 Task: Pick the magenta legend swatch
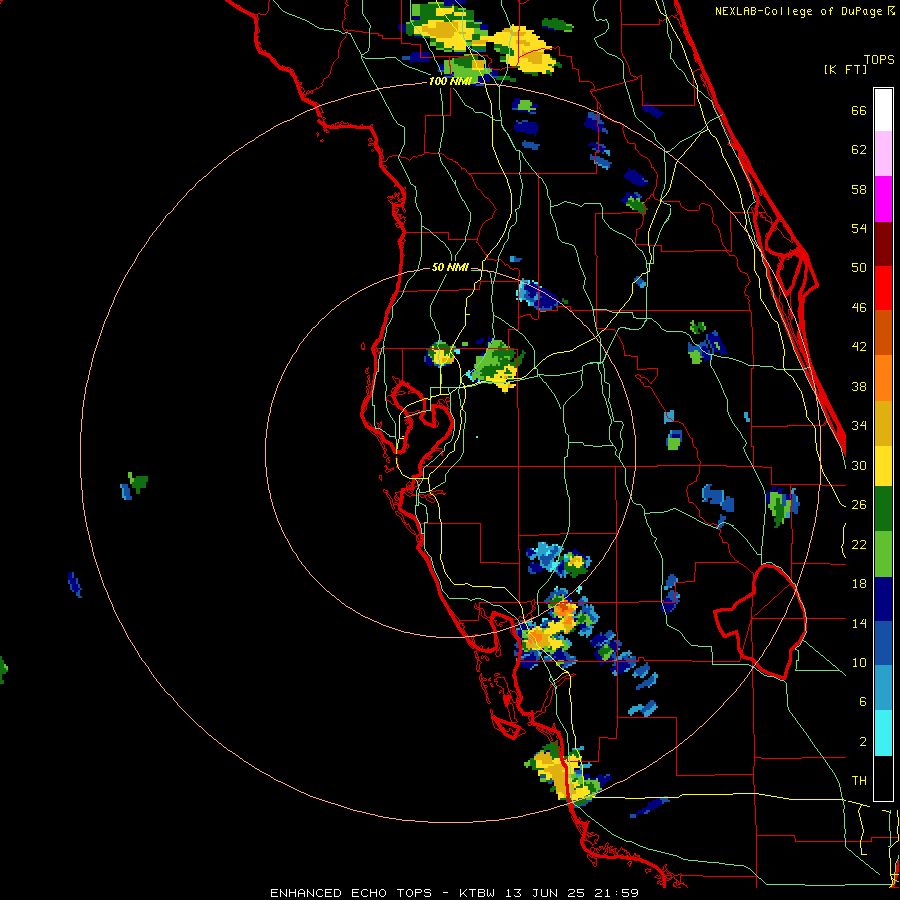click(883, 199)
